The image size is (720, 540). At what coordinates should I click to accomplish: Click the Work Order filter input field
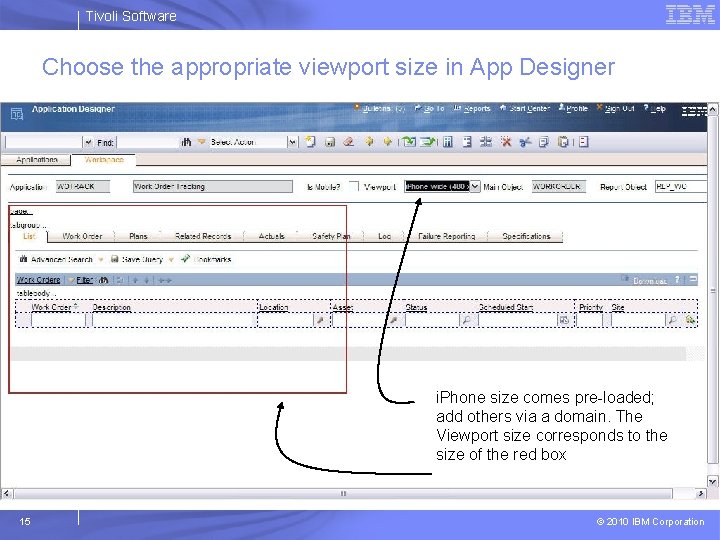pos(58,320)
